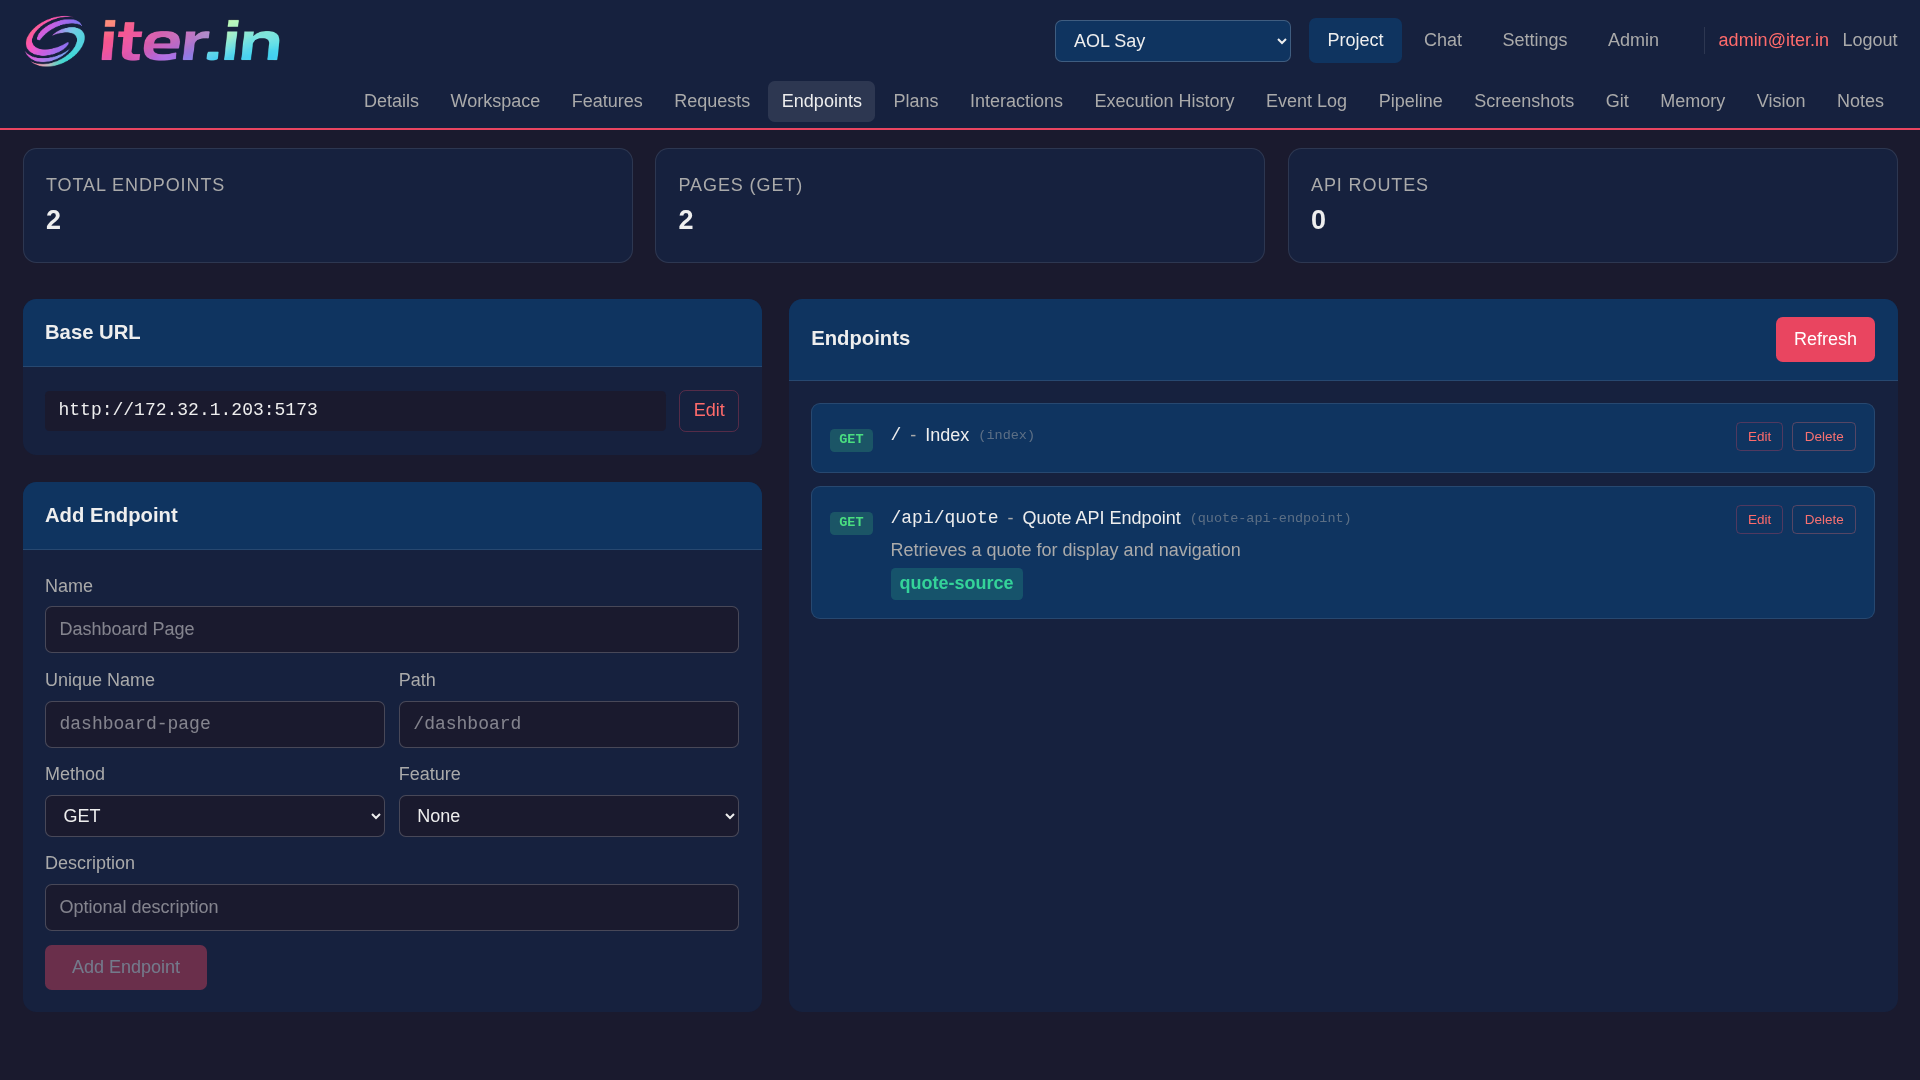The width and height of the screenshot is (1920, 1080).
Task: Switch to the Workspace tab
Action: [495, 101]
